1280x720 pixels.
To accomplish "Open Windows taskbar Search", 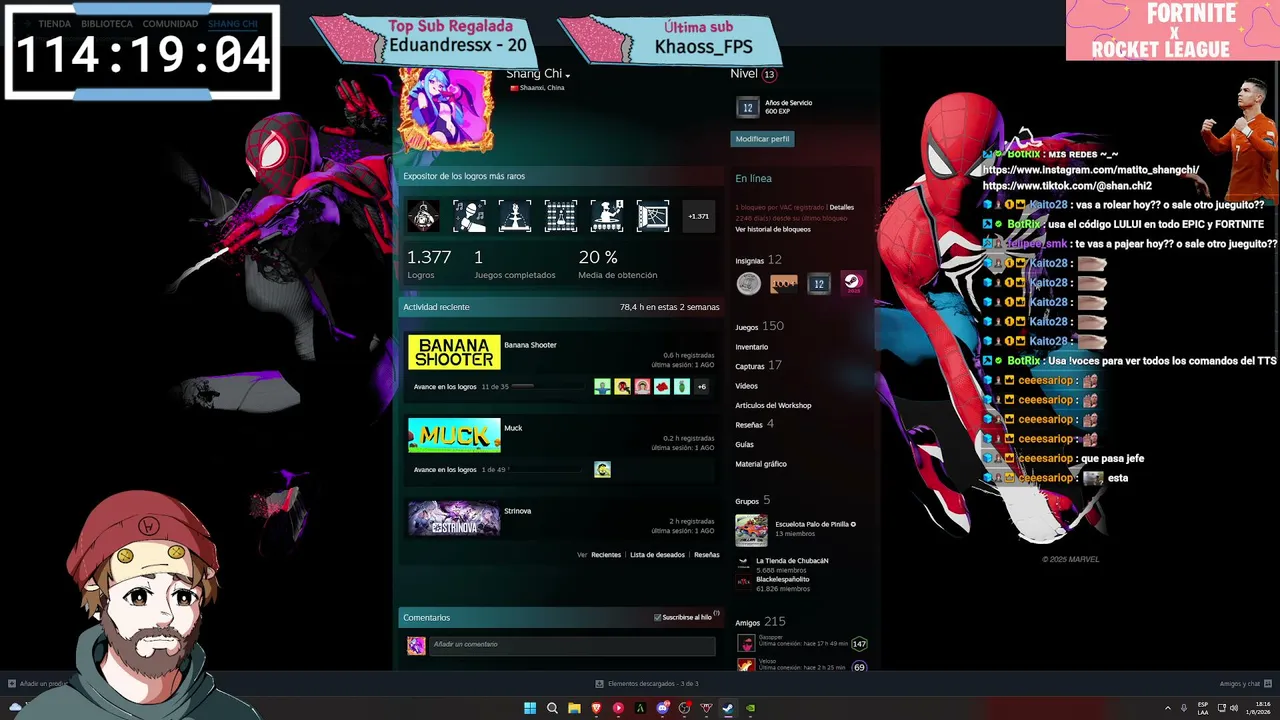I will (552, 708).
